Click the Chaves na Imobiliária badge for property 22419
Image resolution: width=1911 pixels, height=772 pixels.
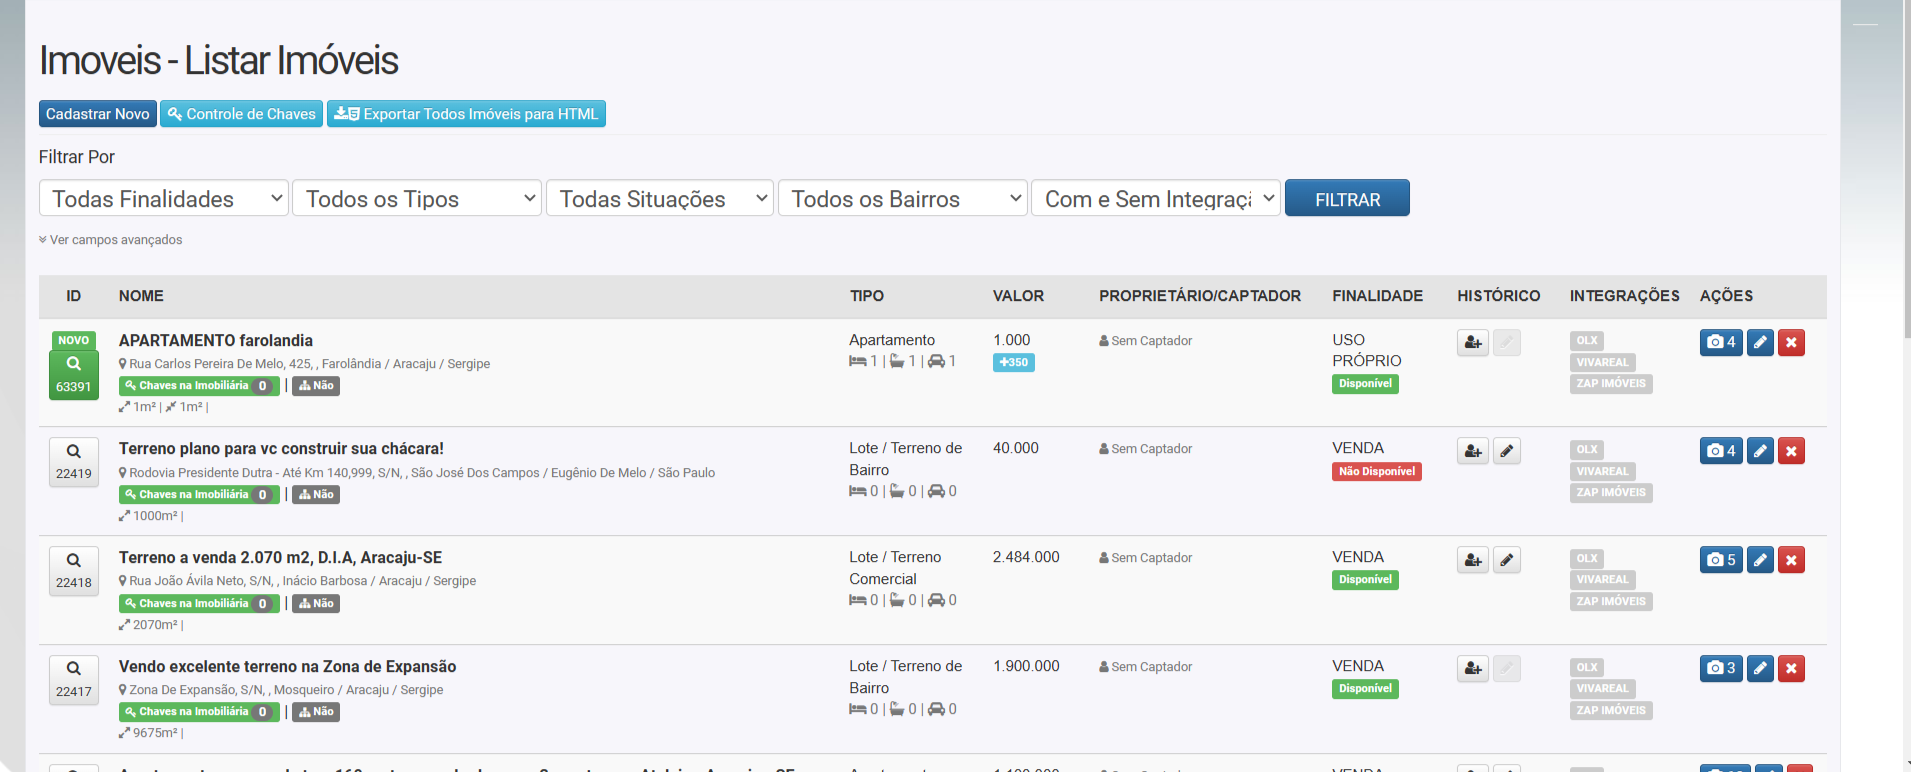(198, 494)
